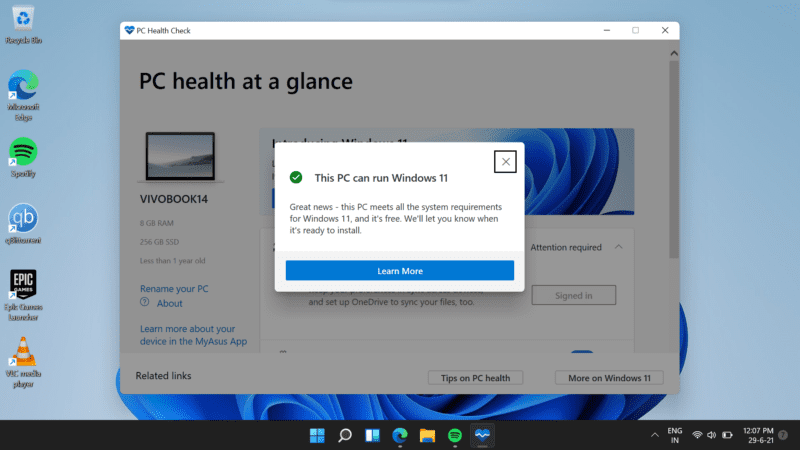Open qBittorrent desktop shortcut

(x=23, y=224)
